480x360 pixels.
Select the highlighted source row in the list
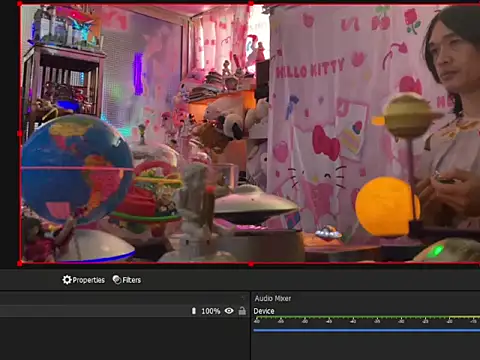(125, 311)
